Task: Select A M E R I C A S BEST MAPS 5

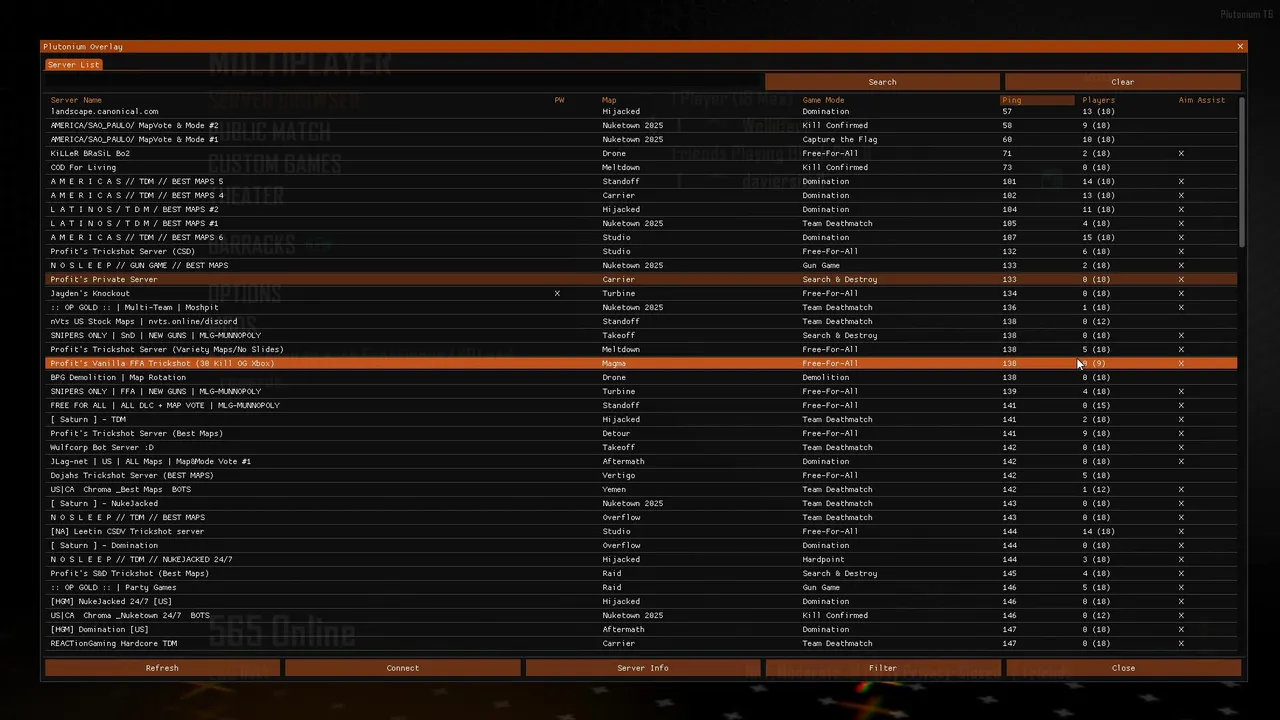Action: click(x=641, y=181)
